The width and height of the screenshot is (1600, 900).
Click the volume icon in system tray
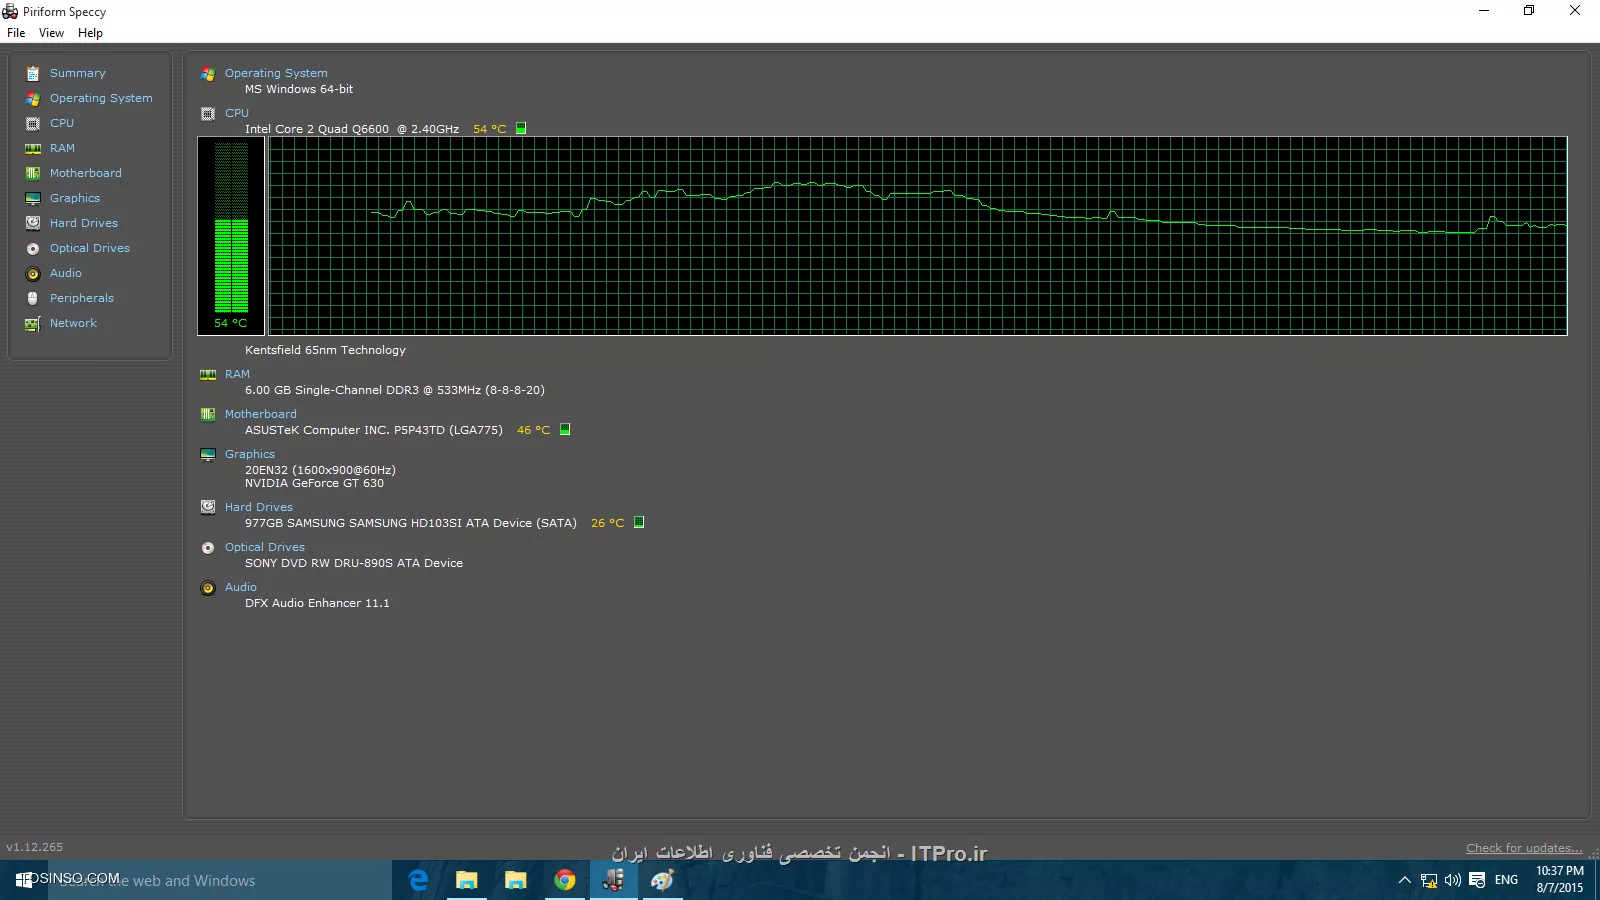click(1453, 880)
